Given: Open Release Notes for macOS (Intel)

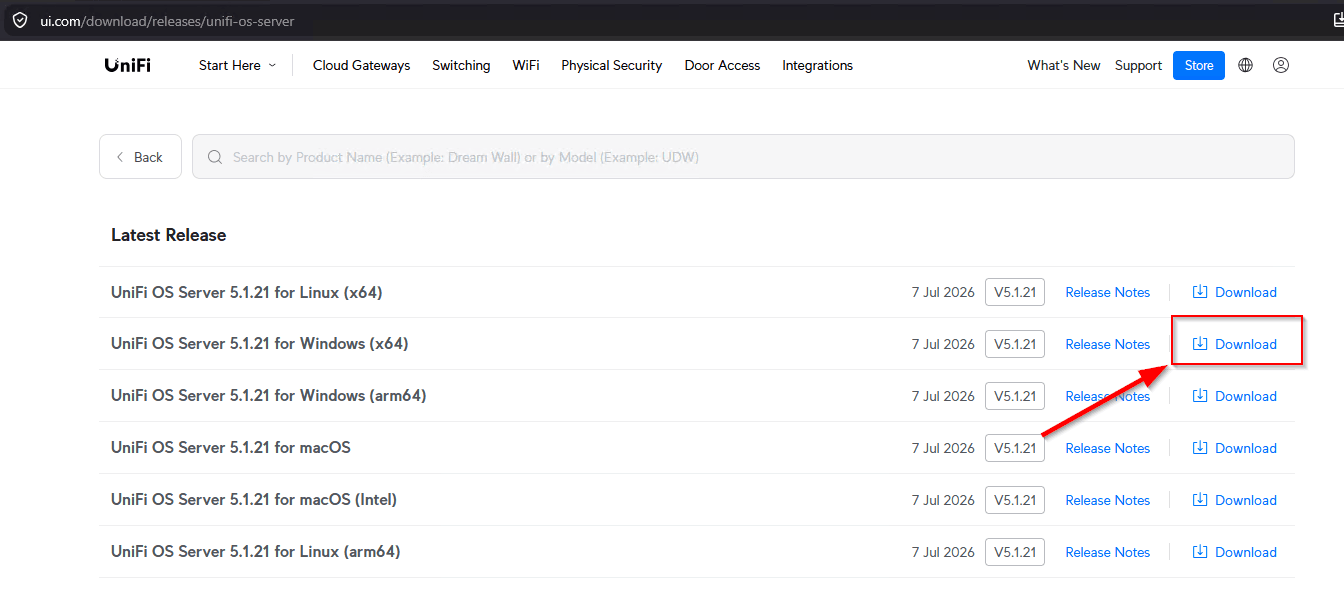Looking at the screenshot, I should (1108, 500).
